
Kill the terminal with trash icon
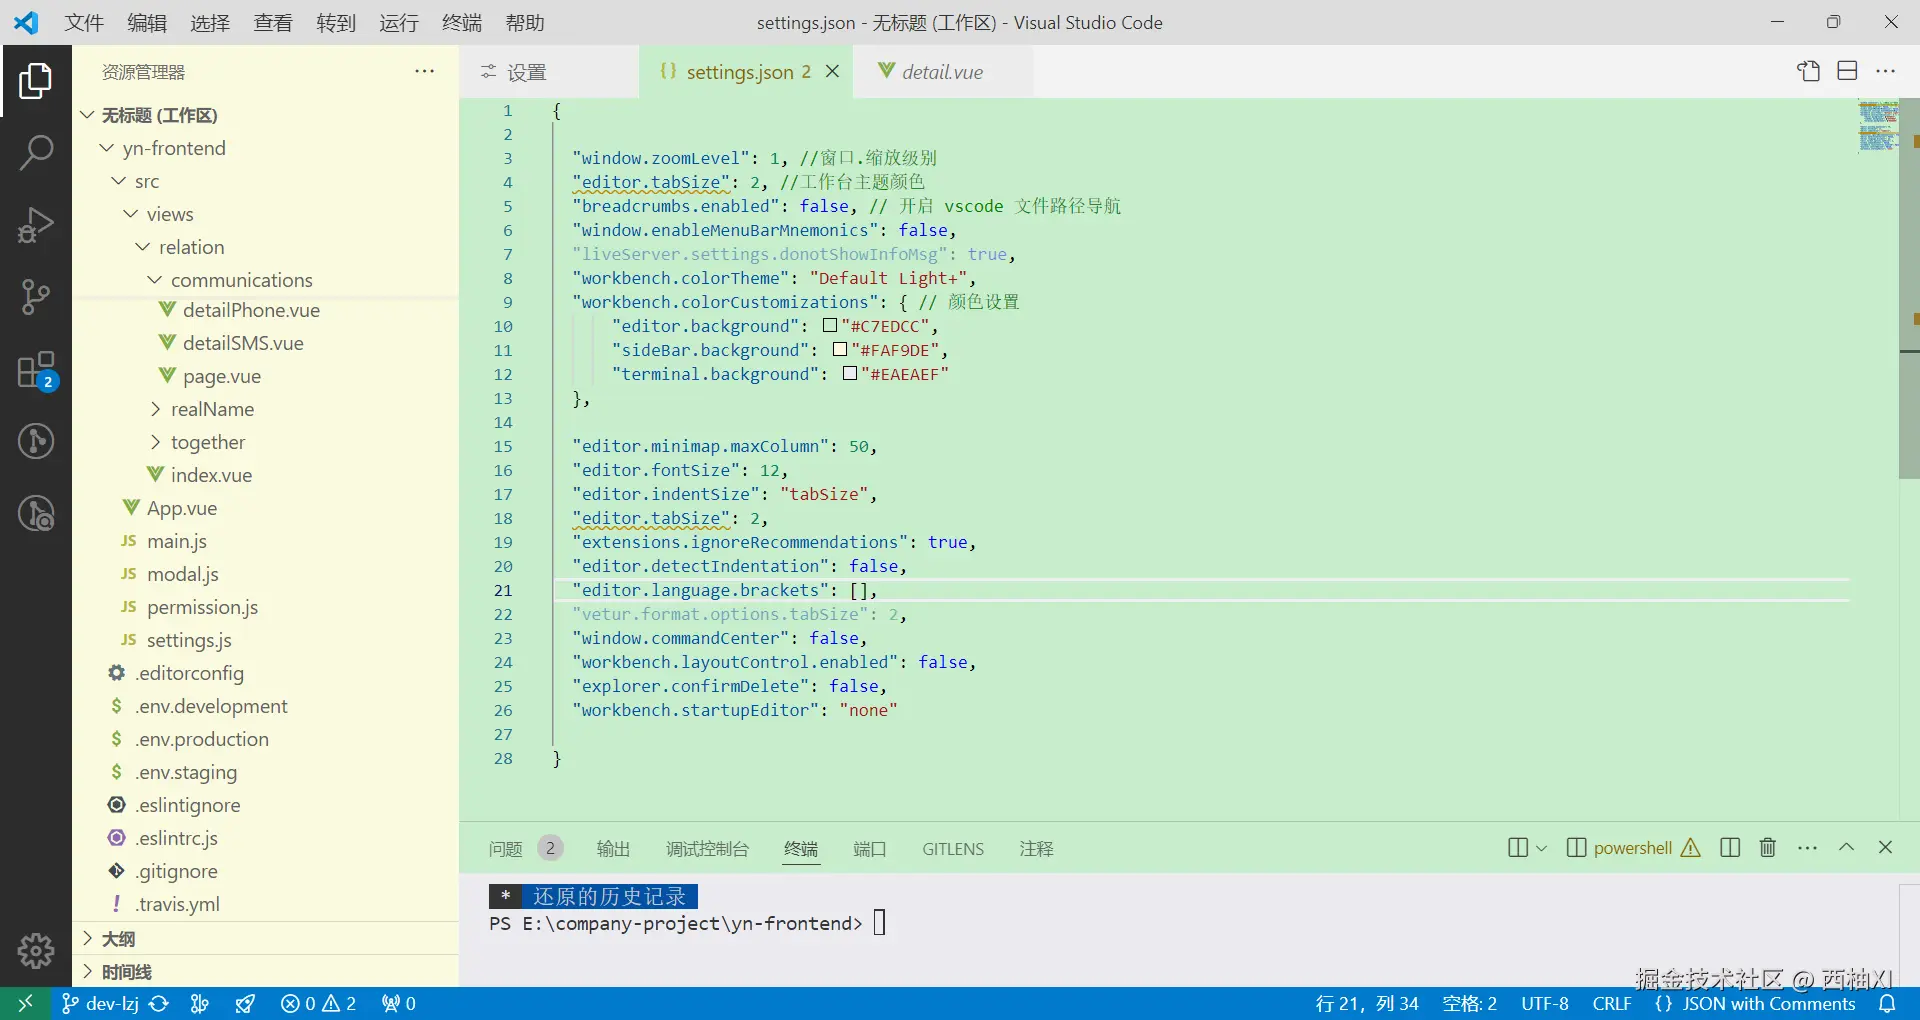tap(1768, 848)
